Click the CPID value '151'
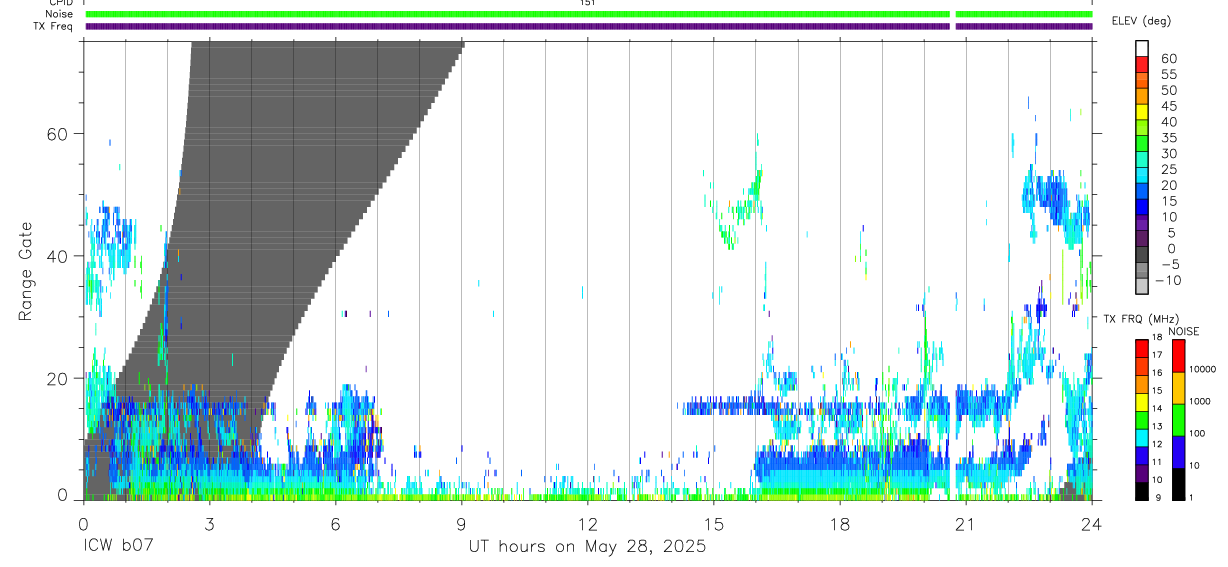The height and width of the screenshot is (567, 1228). pyautogui.click(x=588, y=3)
